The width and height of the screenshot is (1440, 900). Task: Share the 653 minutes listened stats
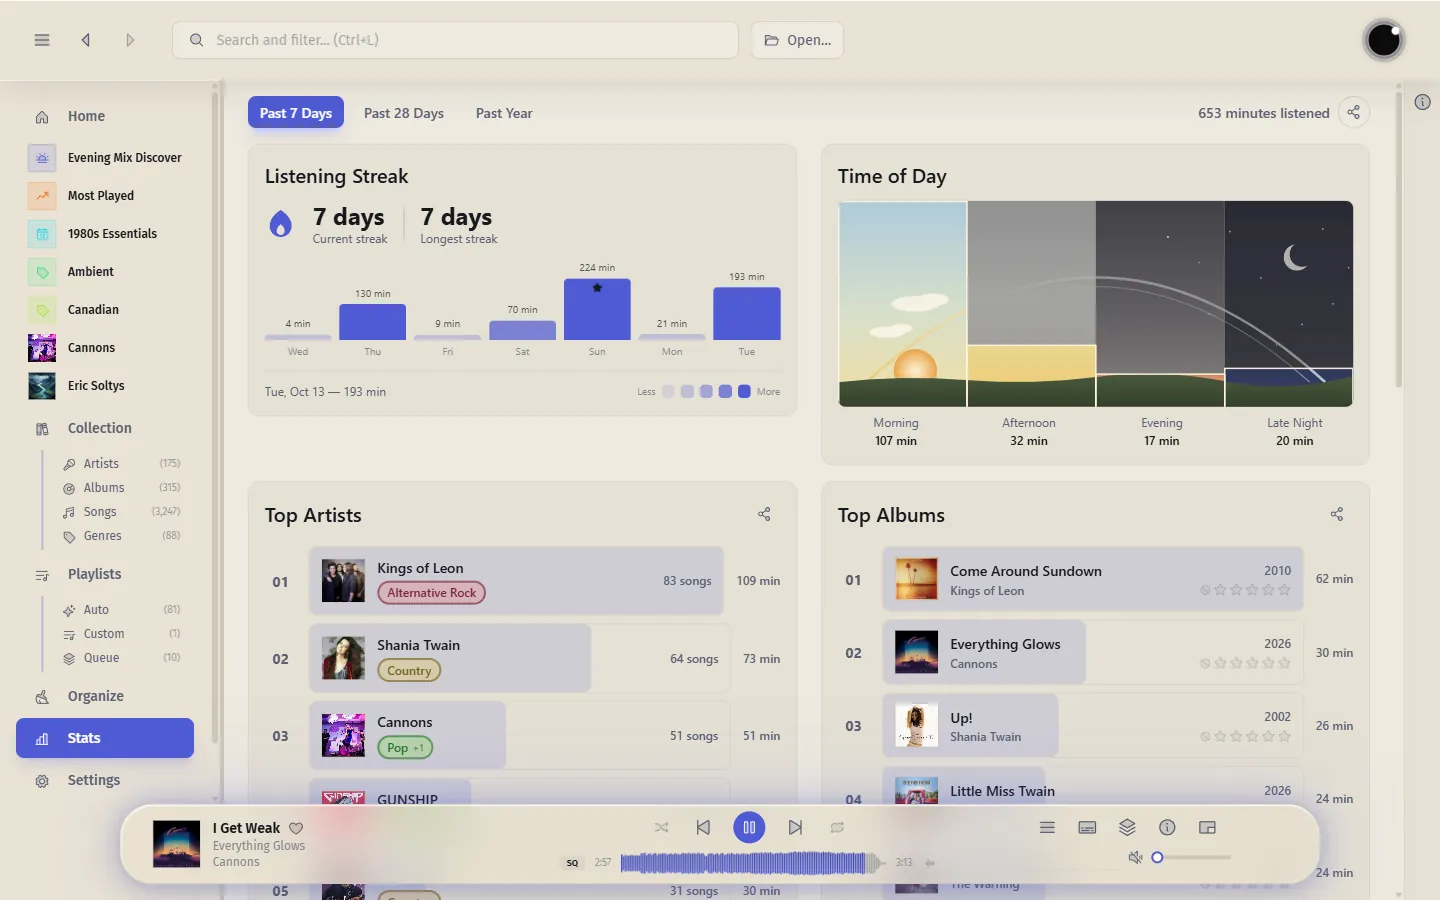click(1353, 112)
